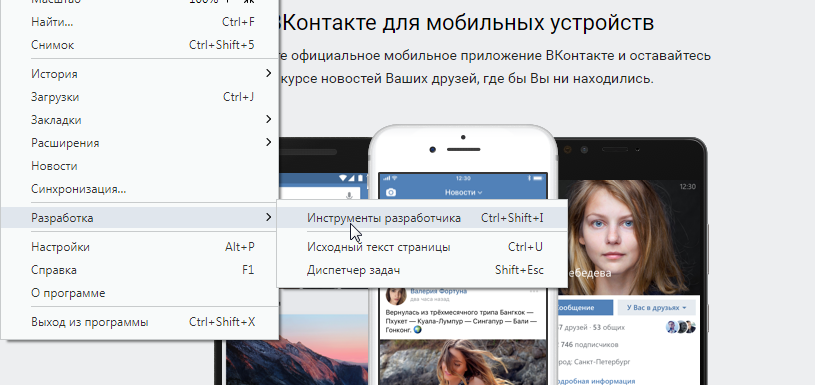Screen dimensions: 815x385
Task: Select the О программе menu item
Action: click(139, 293)
